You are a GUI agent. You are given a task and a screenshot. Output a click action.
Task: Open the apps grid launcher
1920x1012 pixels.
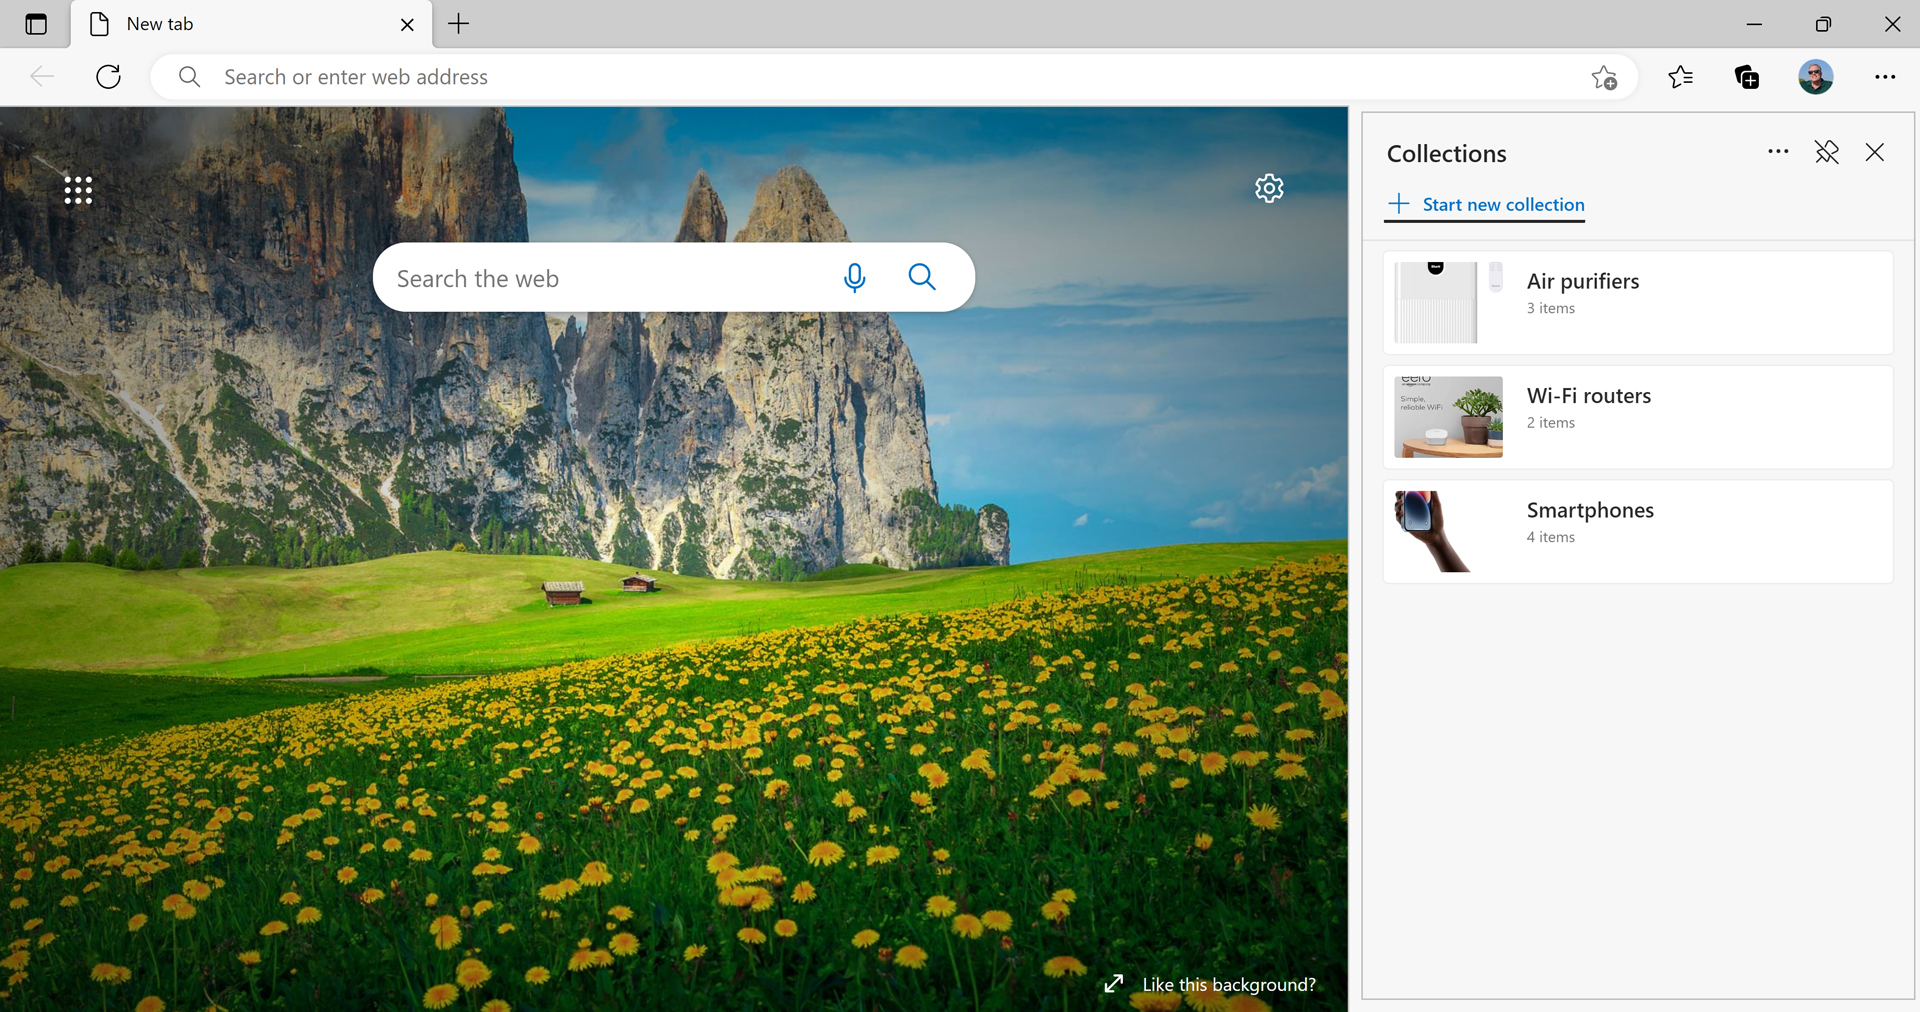[x=78, y=190]
